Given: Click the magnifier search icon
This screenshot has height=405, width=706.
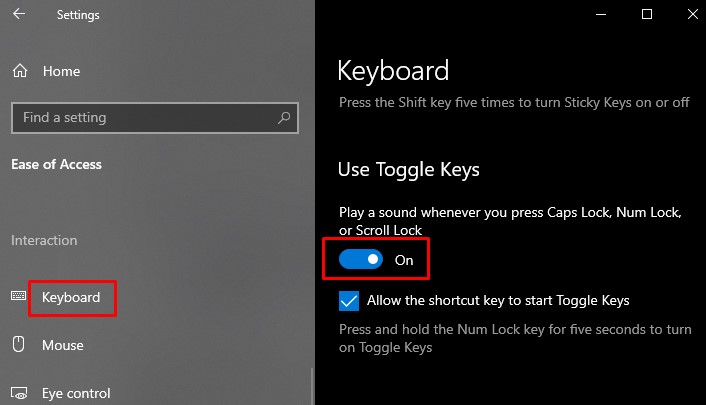Looking at the screenshot, I should pos(284,118).
